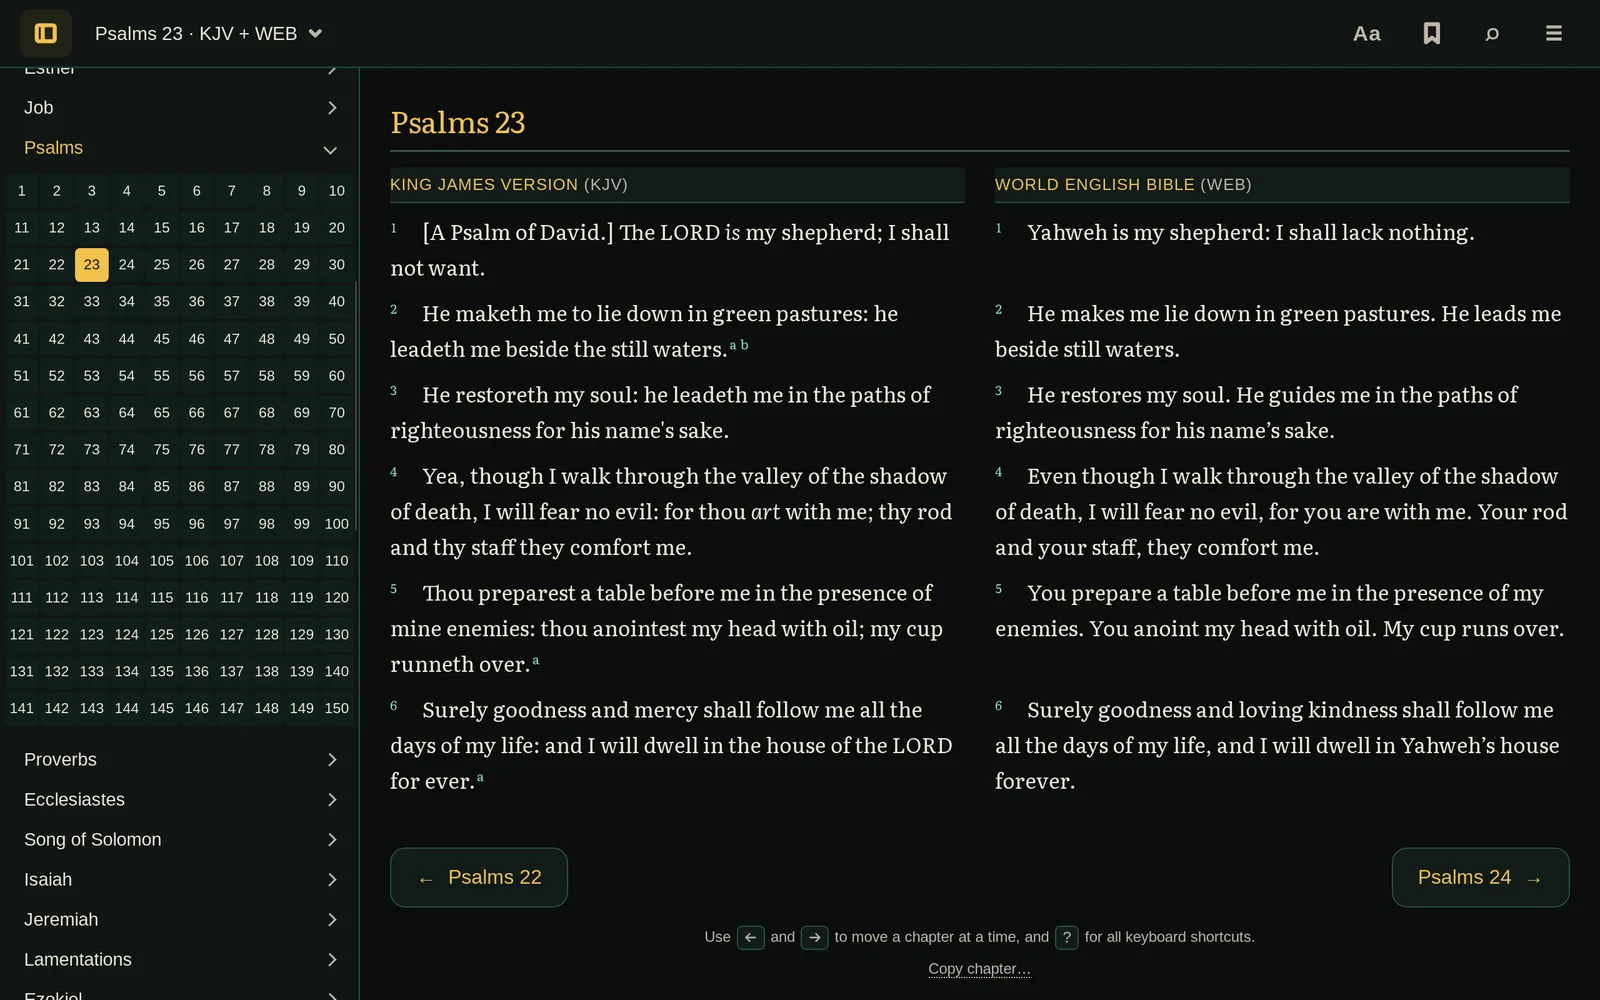Open the search magnifier icon
Image resolution: width=1600 pixels, height=1000 pixels.
pos(1492,33)
